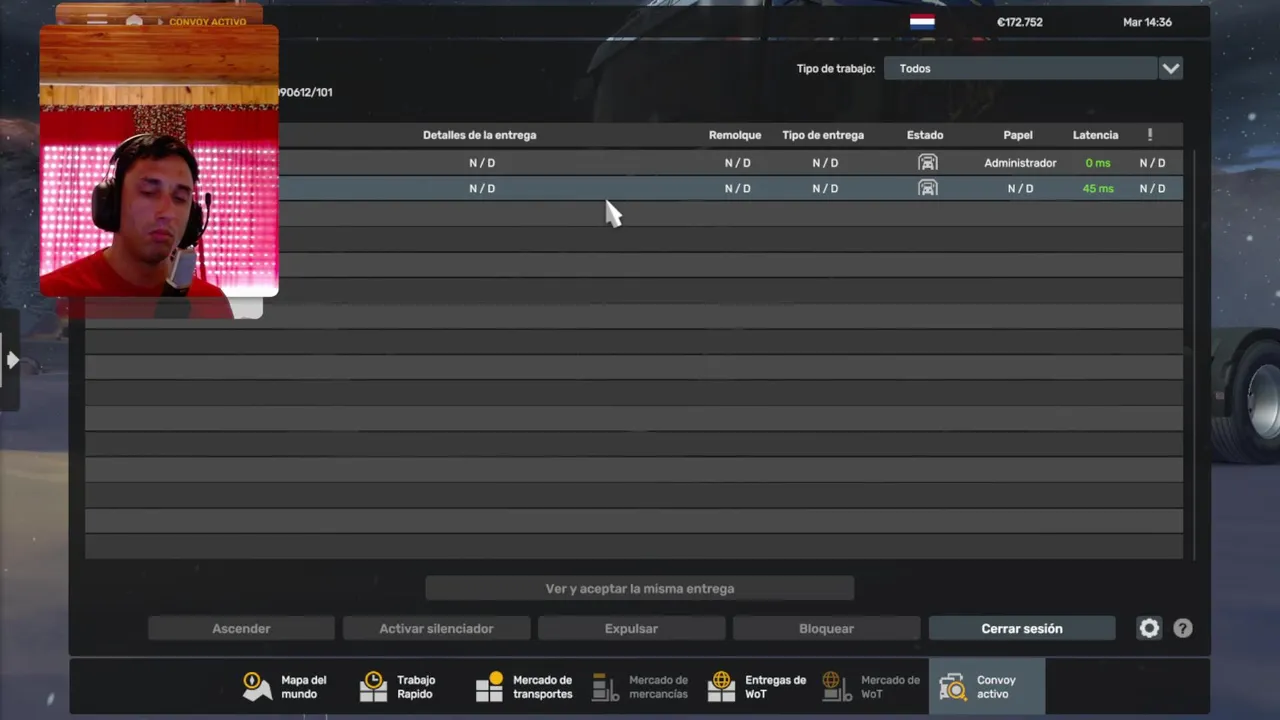Click Tipo de entrega column header
This screenshot has width=1280, height=720.
pos(823,135)
